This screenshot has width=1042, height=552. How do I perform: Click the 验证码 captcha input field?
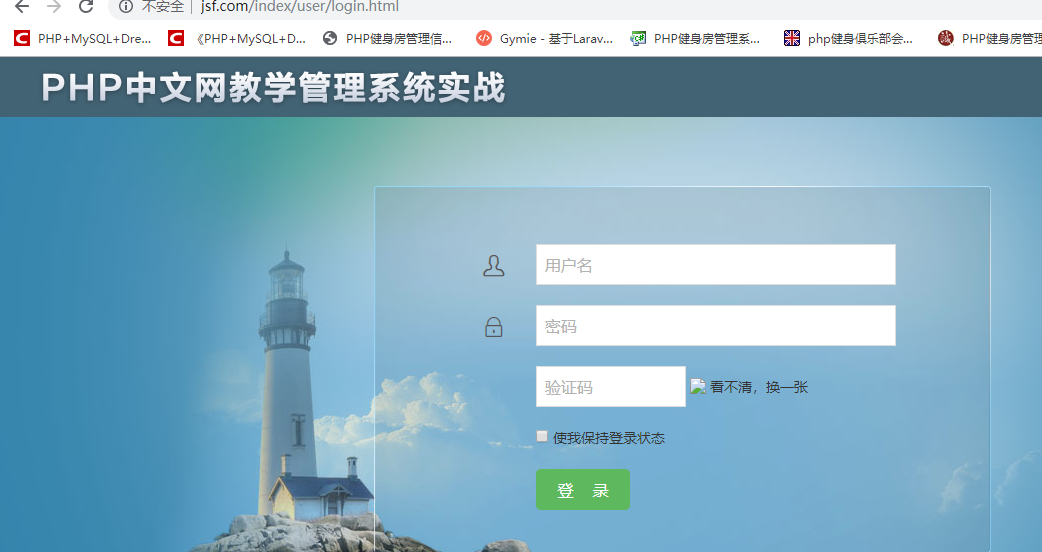(611, 387)
